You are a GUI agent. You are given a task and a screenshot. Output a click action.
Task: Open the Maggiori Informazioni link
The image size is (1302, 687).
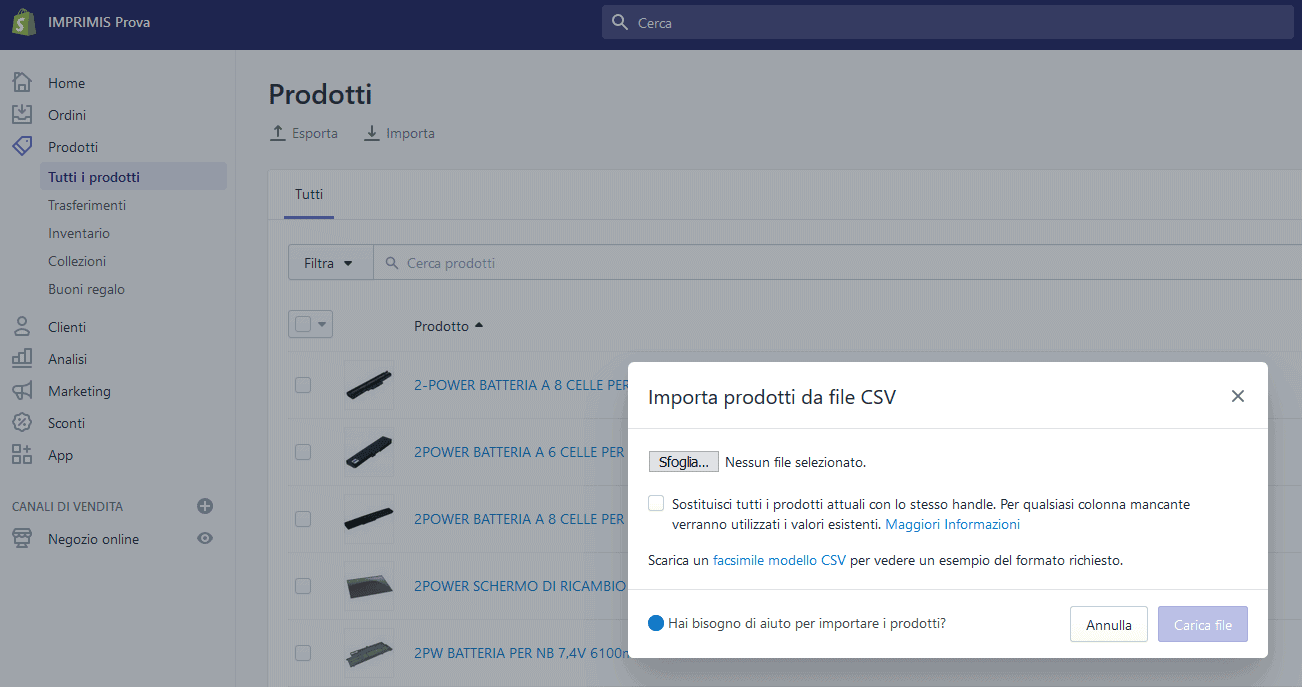(x=953, y=524)
